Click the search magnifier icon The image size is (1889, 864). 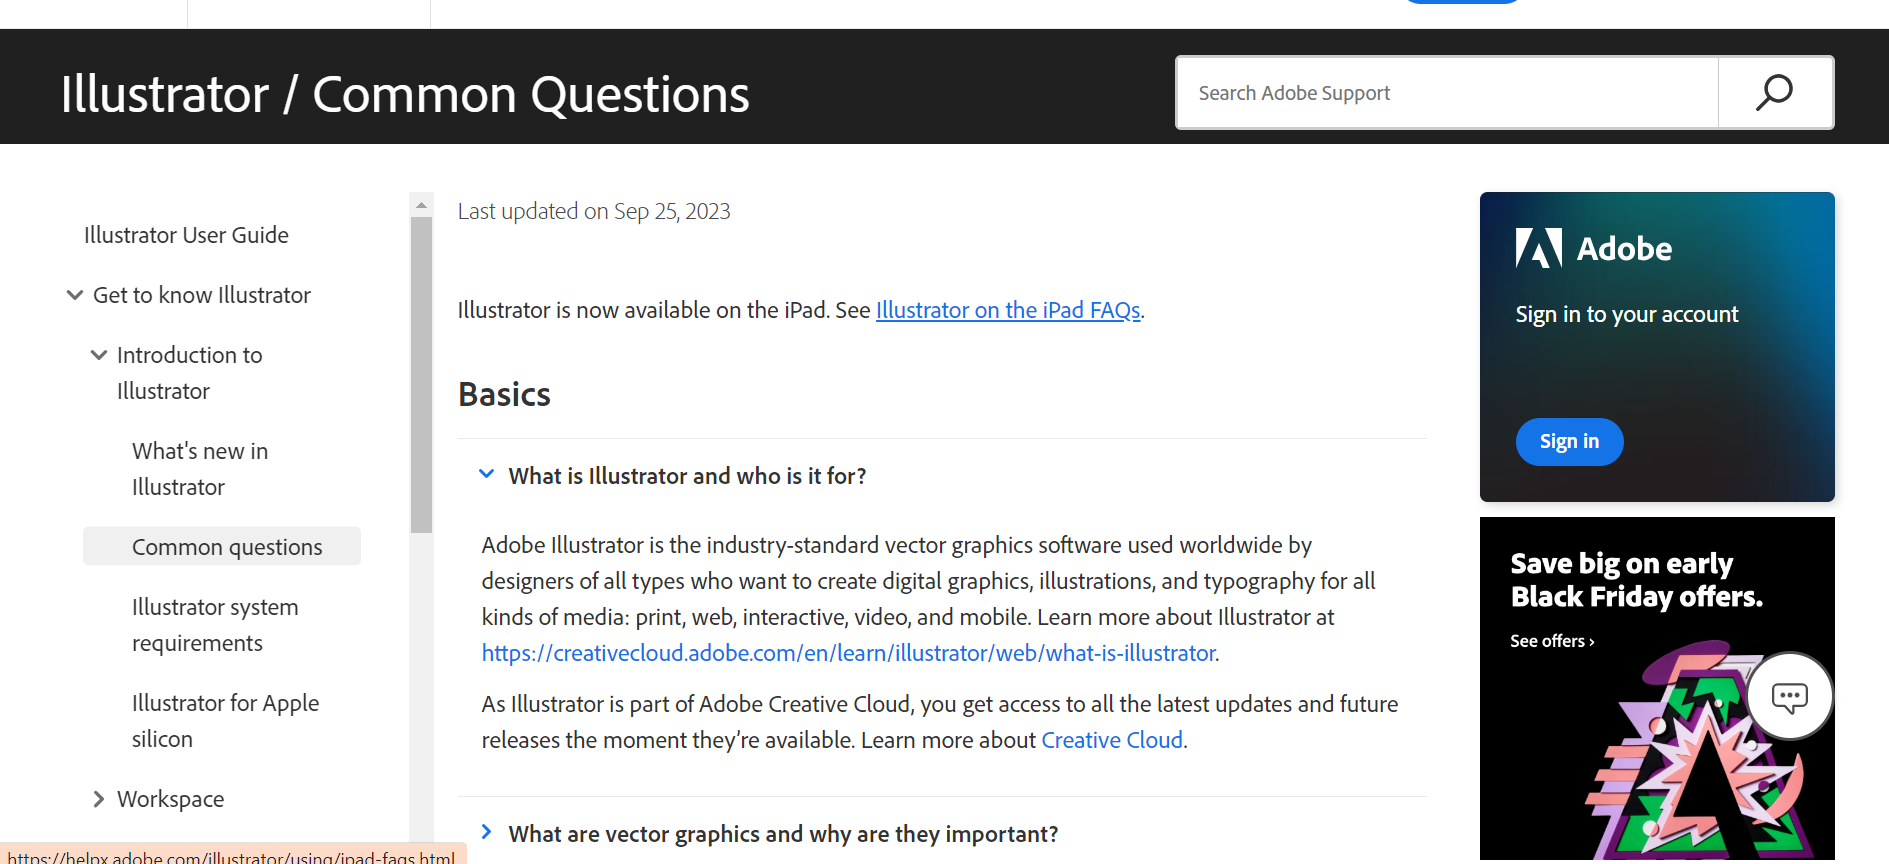1775,93
